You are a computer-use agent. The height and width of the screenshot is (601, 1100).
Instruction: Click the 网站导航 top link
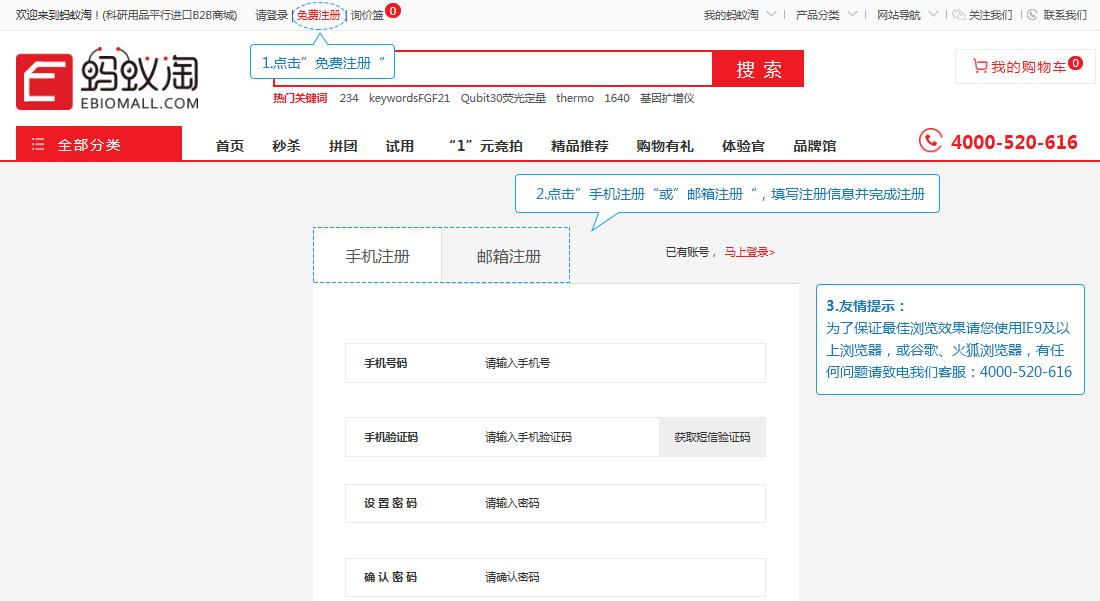click(x=899, y=15)
